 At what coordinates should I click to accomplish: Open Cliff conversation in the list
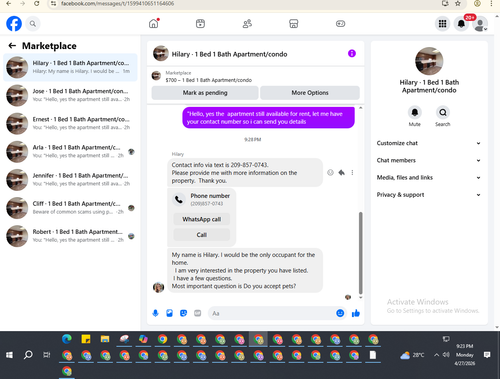point(70,208)
